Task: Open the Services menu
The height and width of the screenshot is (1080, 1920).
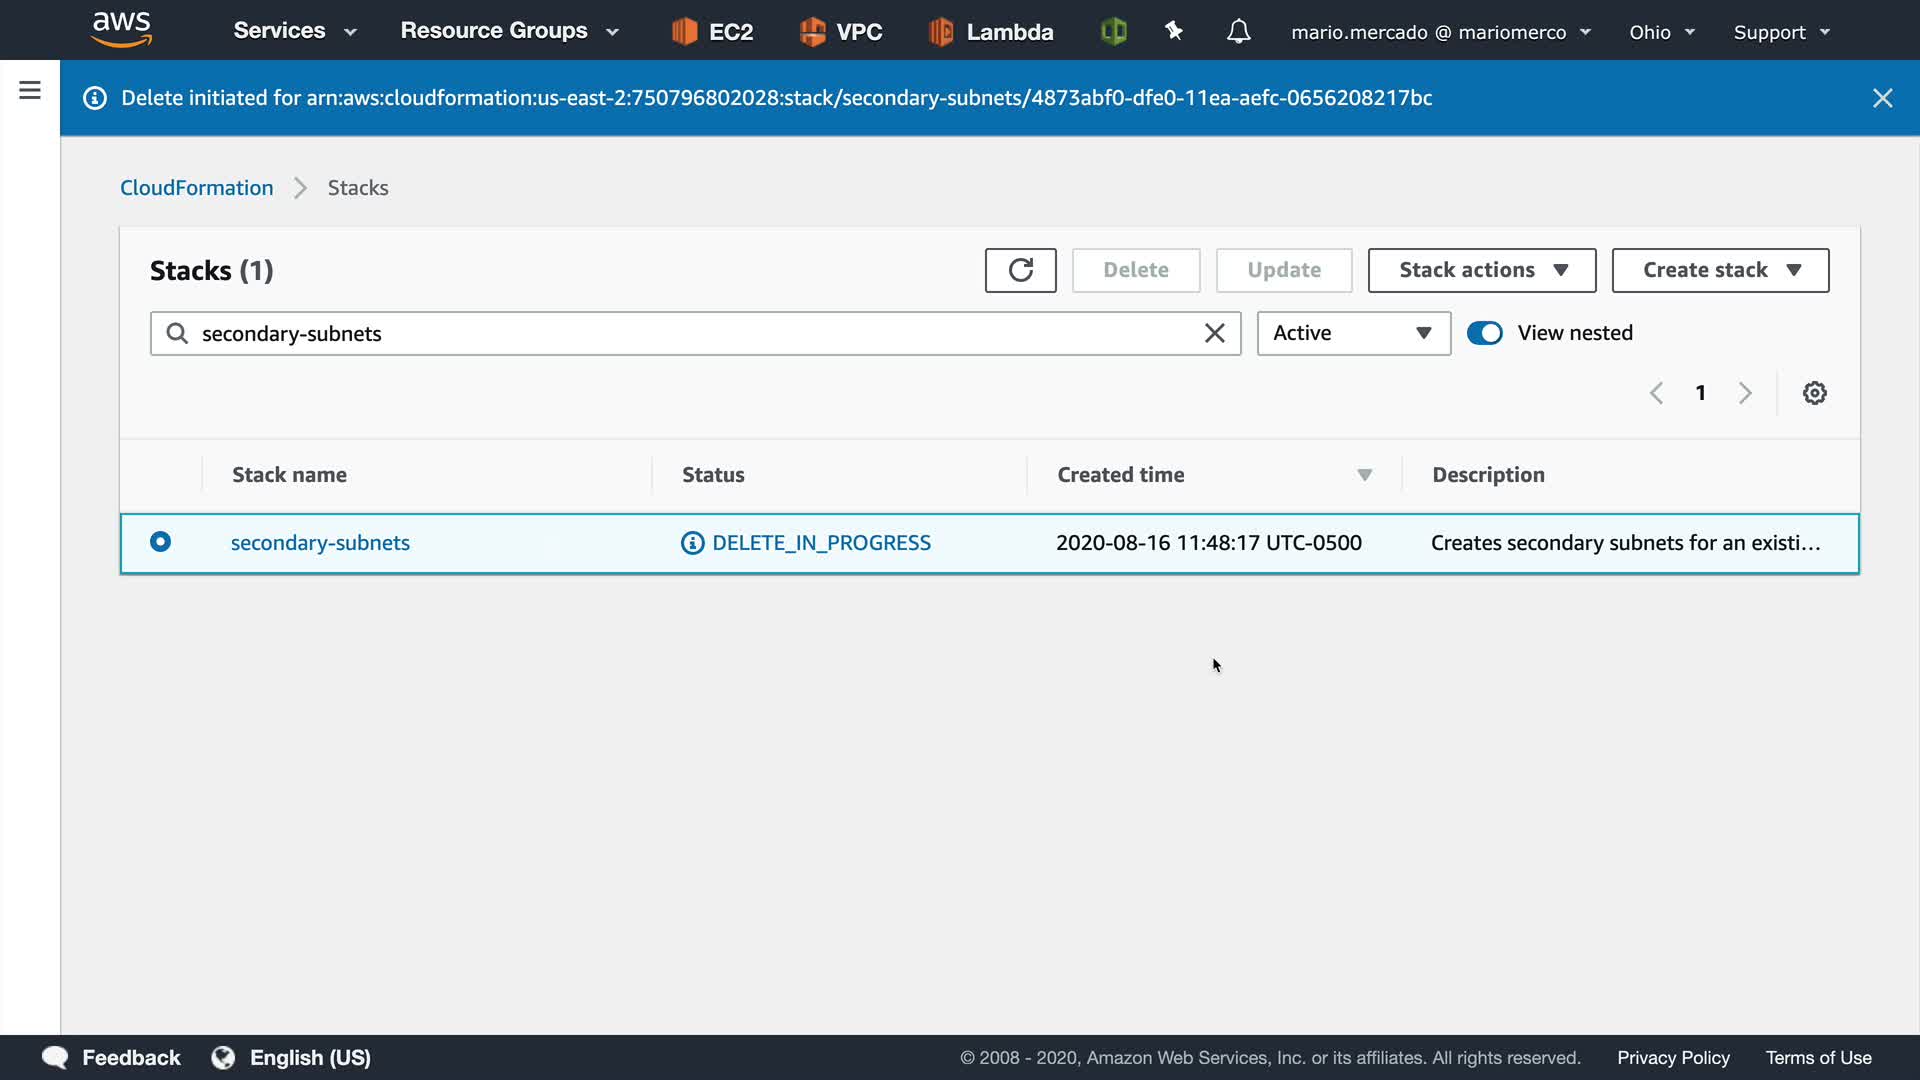Action: click(x=294, y=31)
